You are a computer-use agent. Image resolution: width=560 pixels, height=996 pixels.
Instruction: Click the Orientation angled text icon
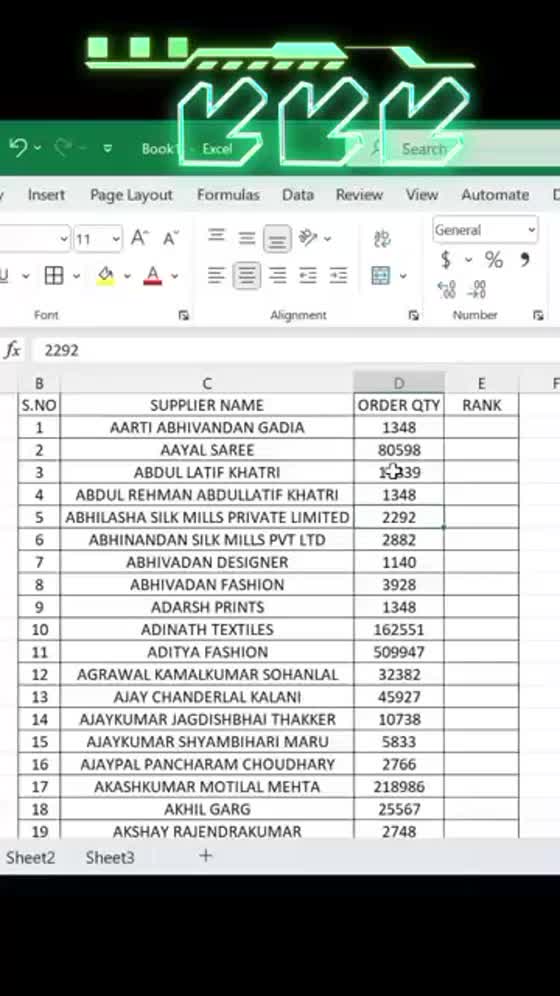point(309,238)
